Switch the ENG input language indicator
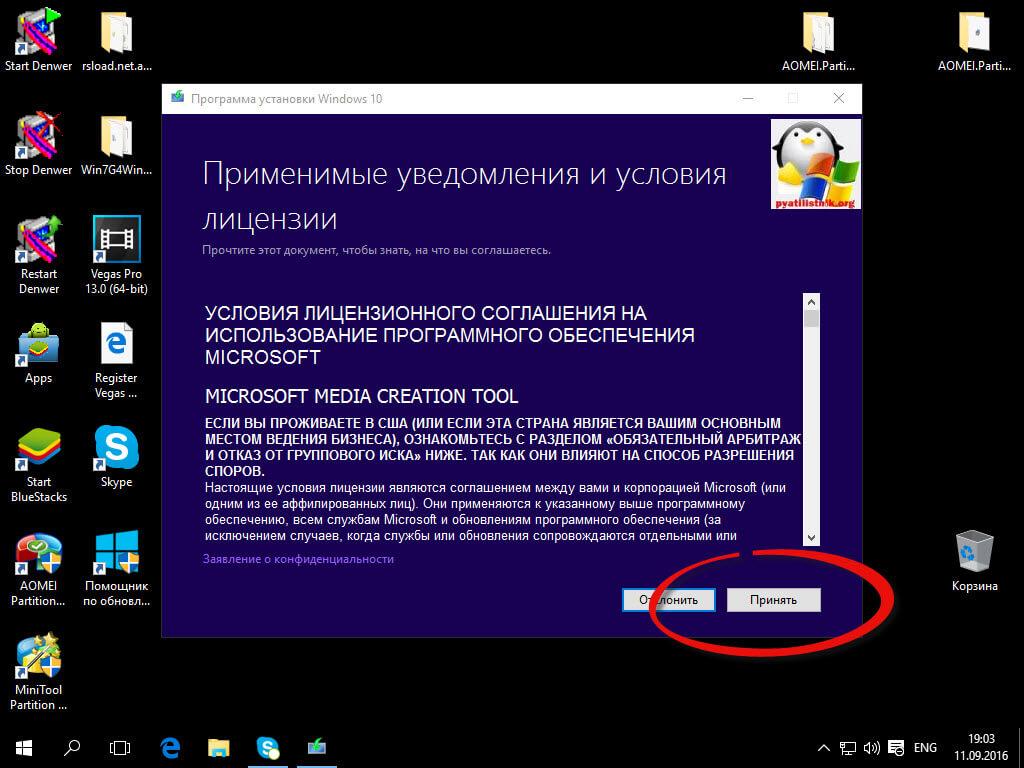Screen dimensions: 1024x768 925,748
